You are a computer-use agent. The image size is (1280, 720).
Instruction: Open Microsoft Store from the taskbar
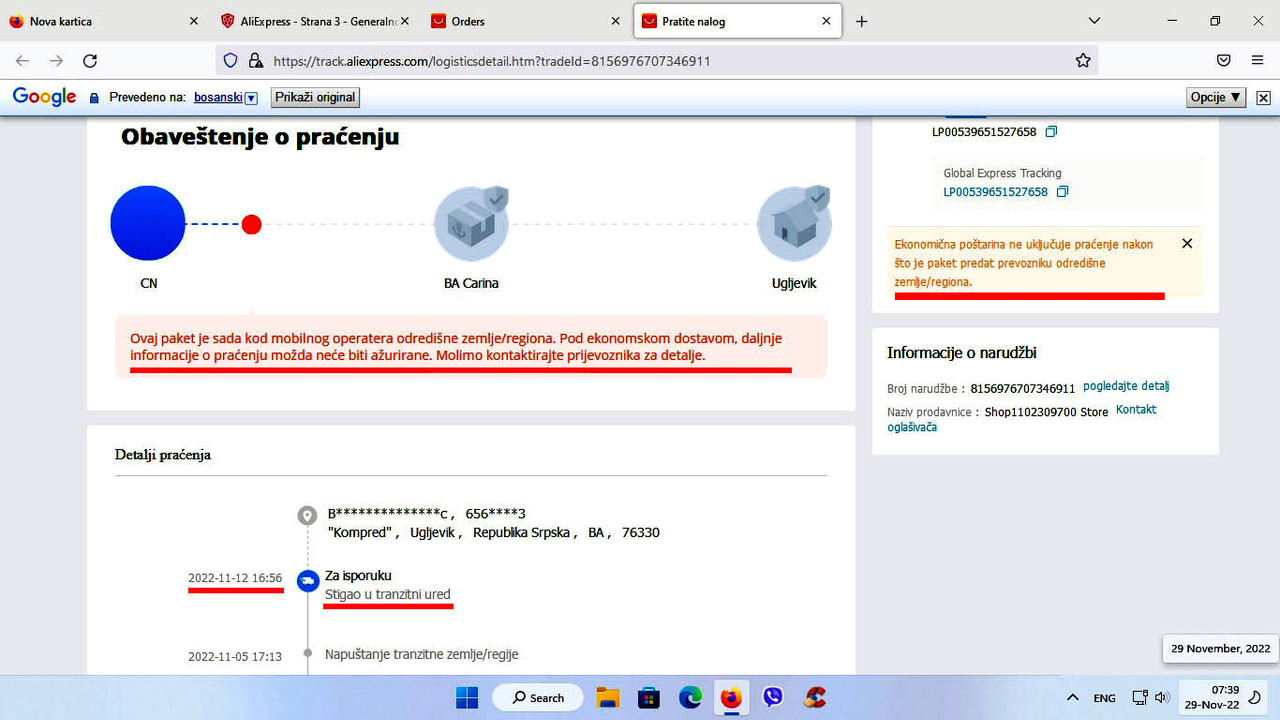pyautogui.click(x=649, y=697)
